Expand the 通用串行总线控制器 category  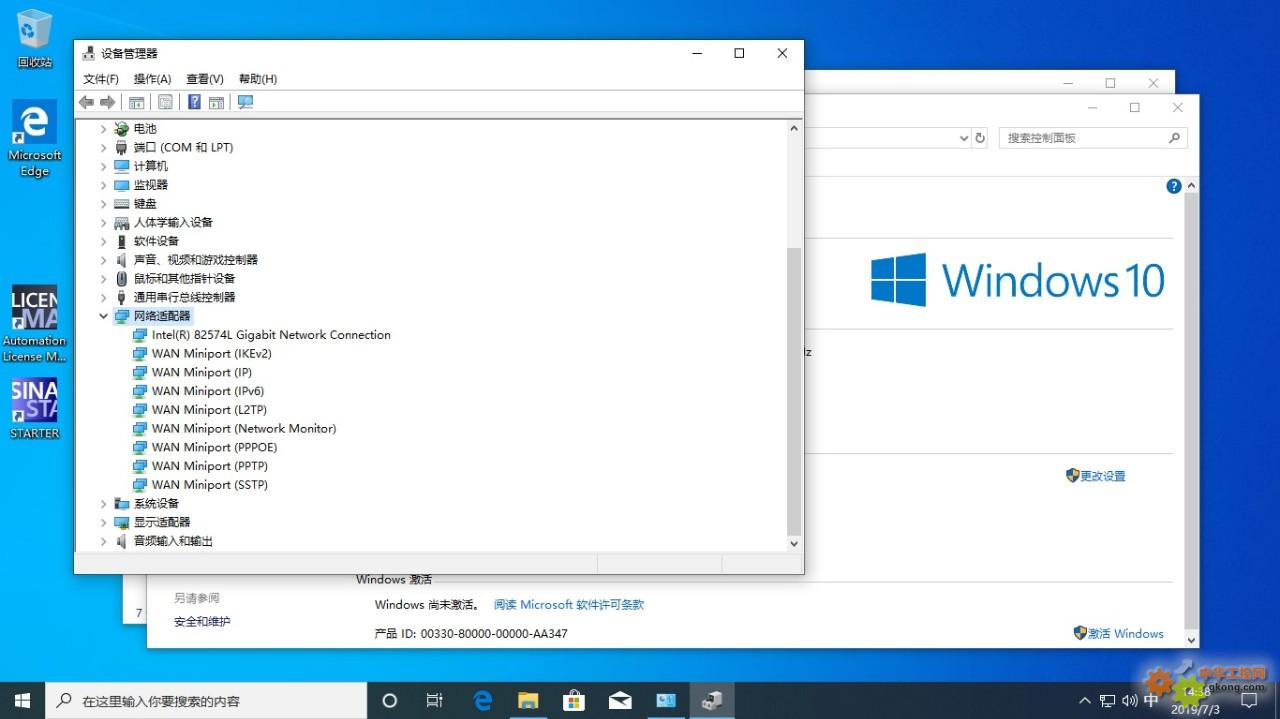click(103, 297)
